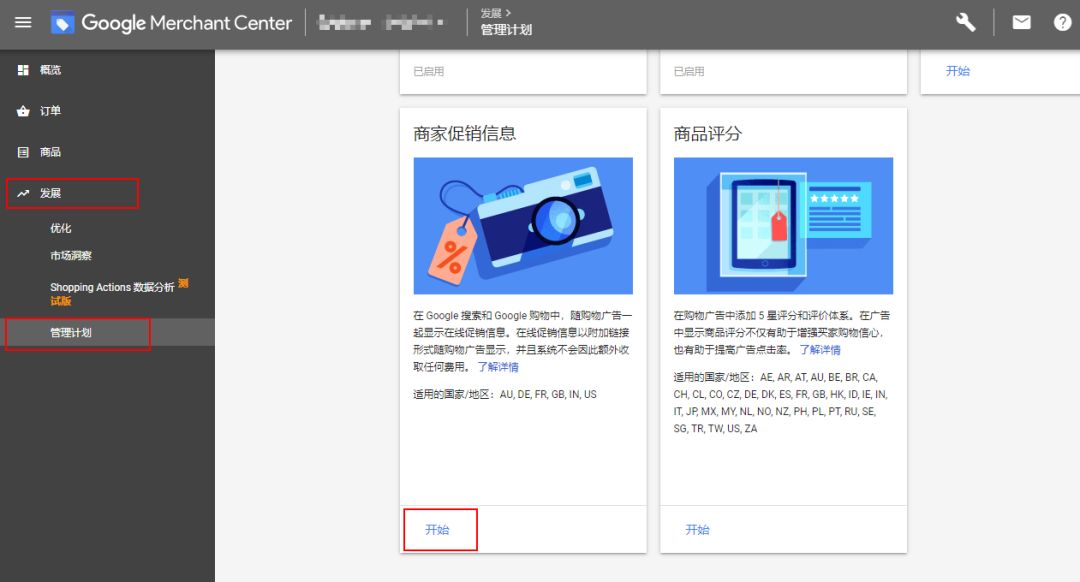This screenshot has width=1080, height=582.
Task: Click 开始 under 商家促销信息
Action: pyautogui.click(x=440, y=529)
